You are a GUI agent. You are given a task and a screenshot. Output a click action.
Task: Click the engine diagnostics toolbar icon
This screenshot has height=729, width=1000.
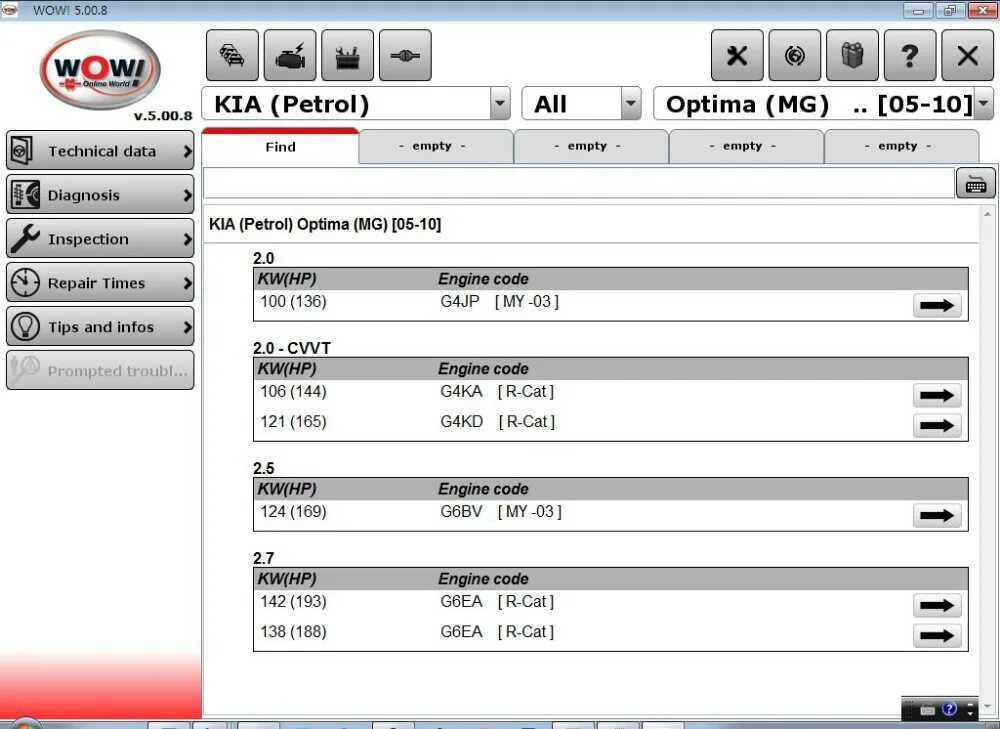[x=290, y=55]
